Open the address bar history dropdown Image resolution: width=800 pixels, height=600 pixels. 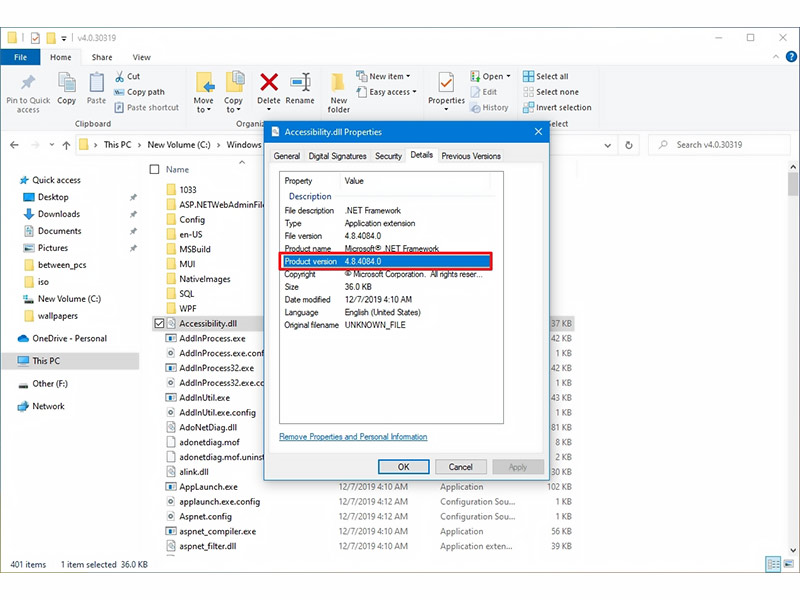[608, 145]
